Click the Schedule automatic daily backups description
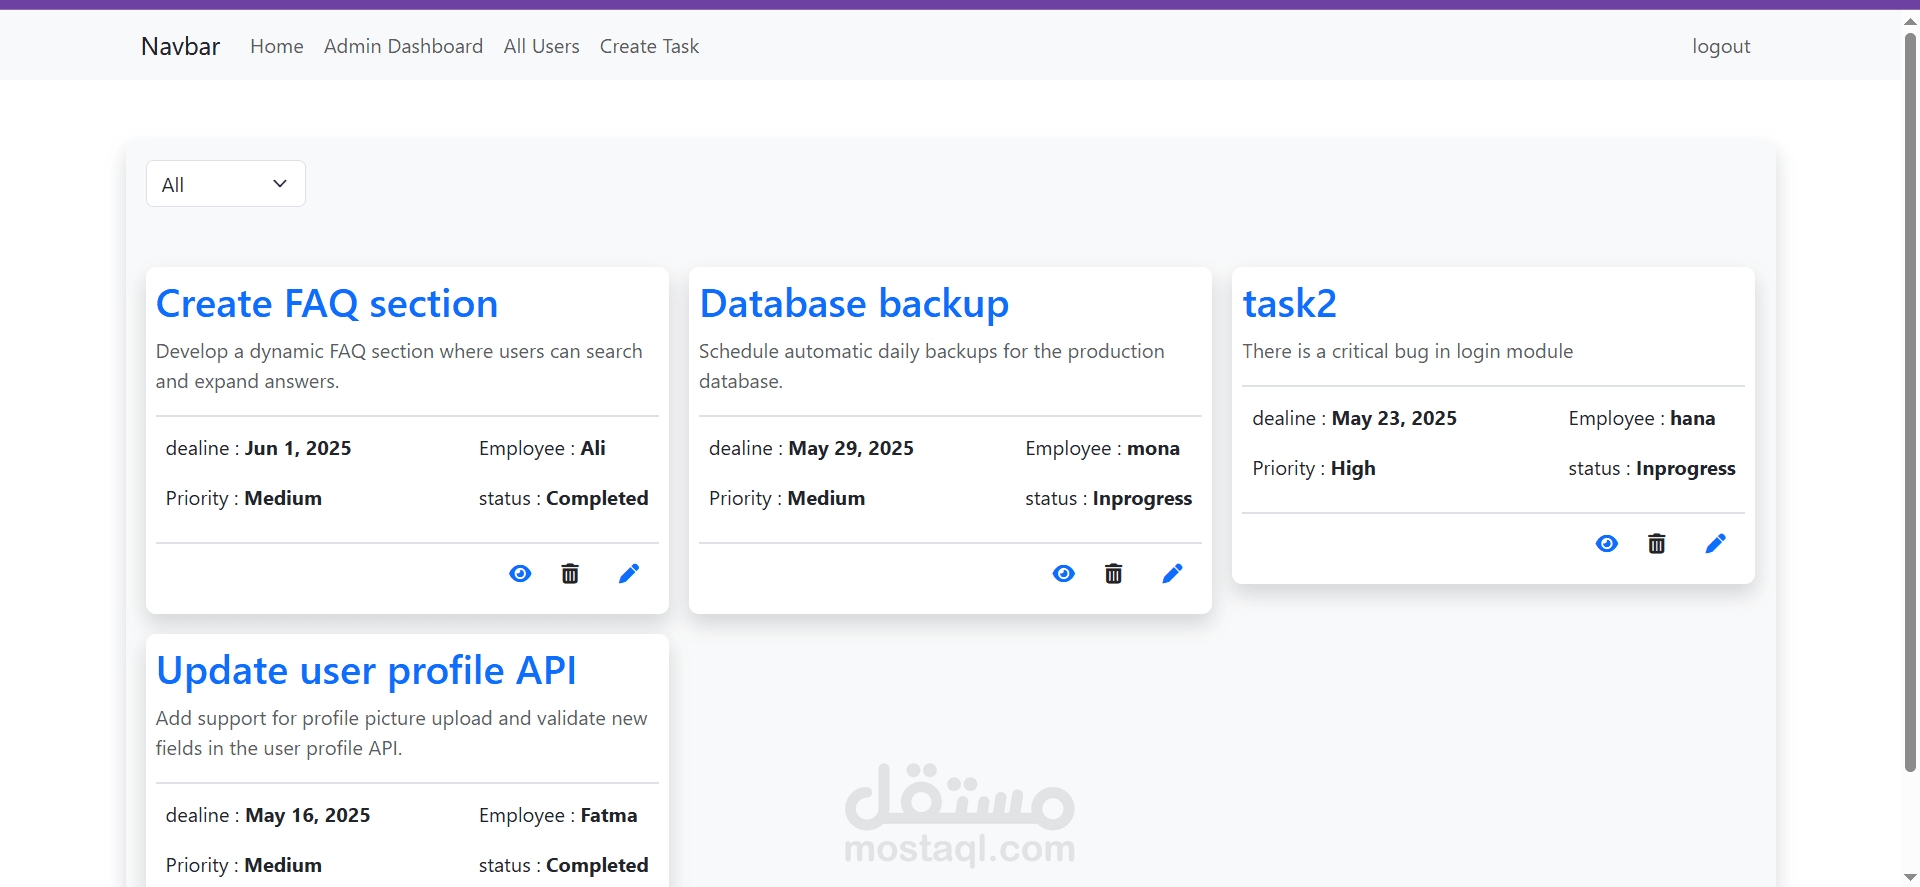Image resolution: width=1920 pixels, height=887 pixels. pyautogui.click(x=932, y=366)
